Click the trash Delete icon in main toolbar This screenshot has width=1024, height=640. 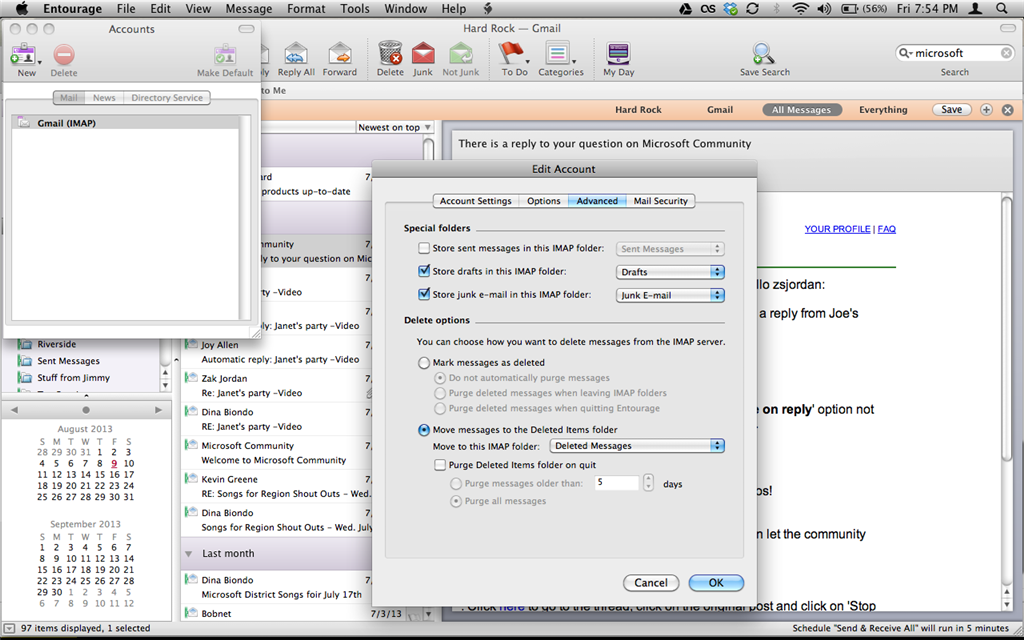(390, 54)
